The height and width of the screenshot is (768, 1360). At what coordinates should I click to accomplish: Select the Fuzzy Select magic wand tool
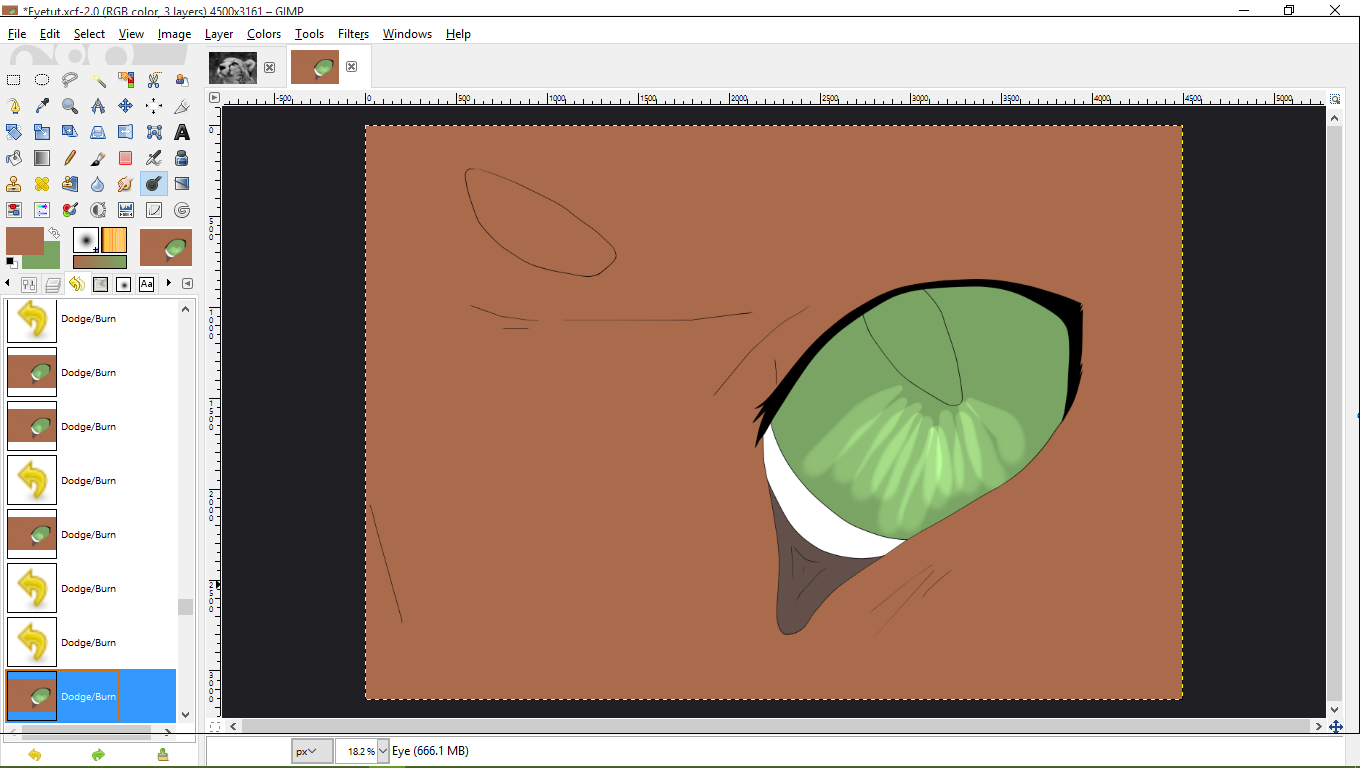pos(98,80)
